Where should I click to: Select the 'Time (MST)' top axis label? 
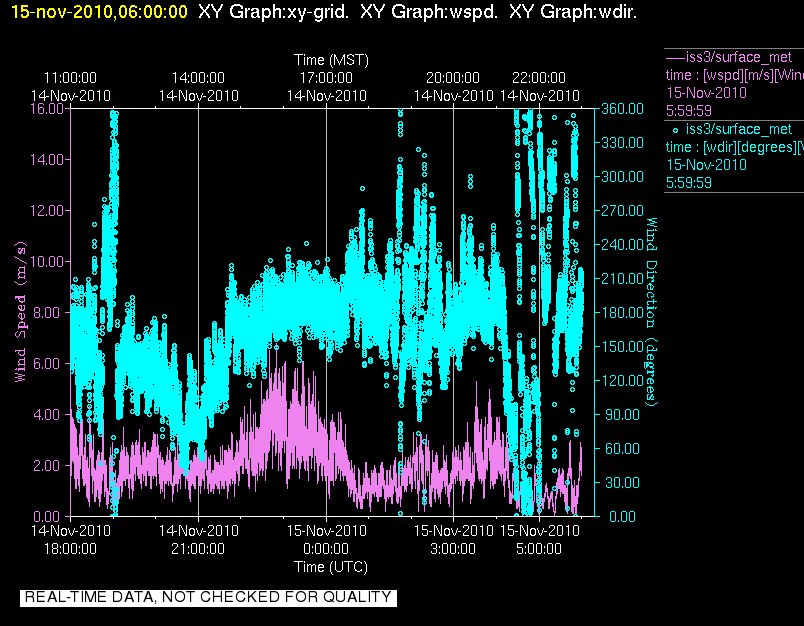pos(331,60)
